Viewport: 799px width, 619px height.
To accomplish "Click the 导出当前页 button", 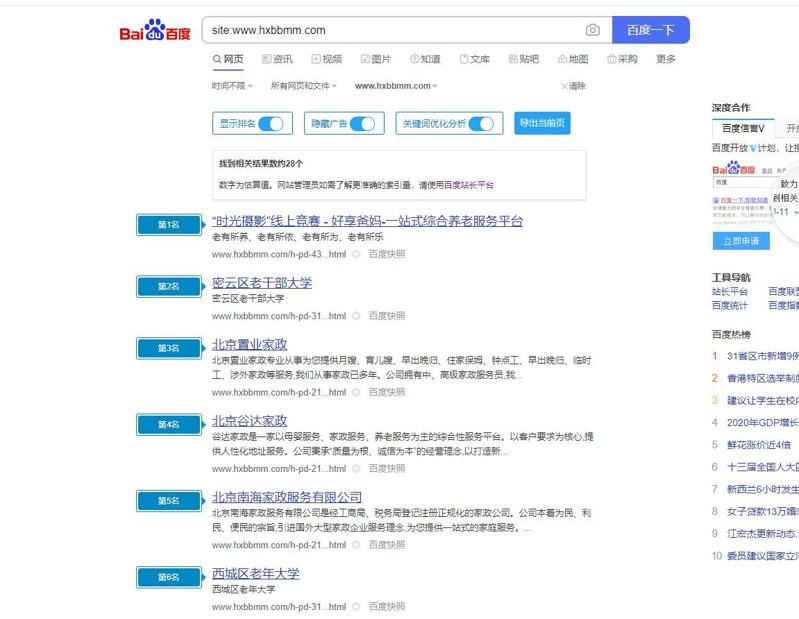I will click(x=542, y=123).
